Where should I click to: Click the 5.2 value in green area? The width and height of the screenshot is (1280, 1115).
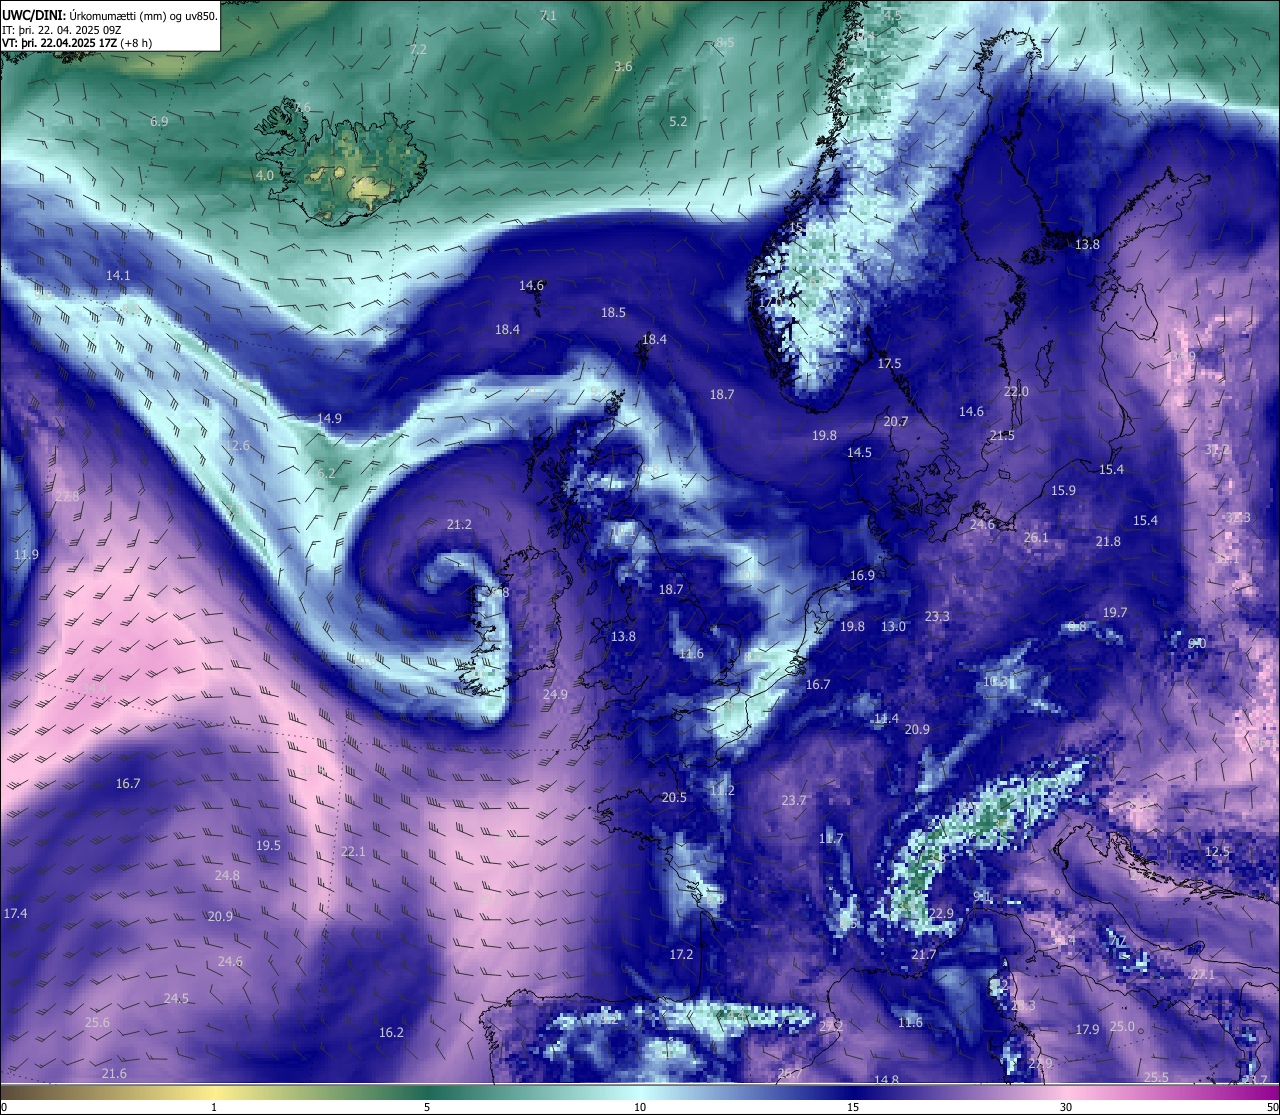(x=678, y=121)
